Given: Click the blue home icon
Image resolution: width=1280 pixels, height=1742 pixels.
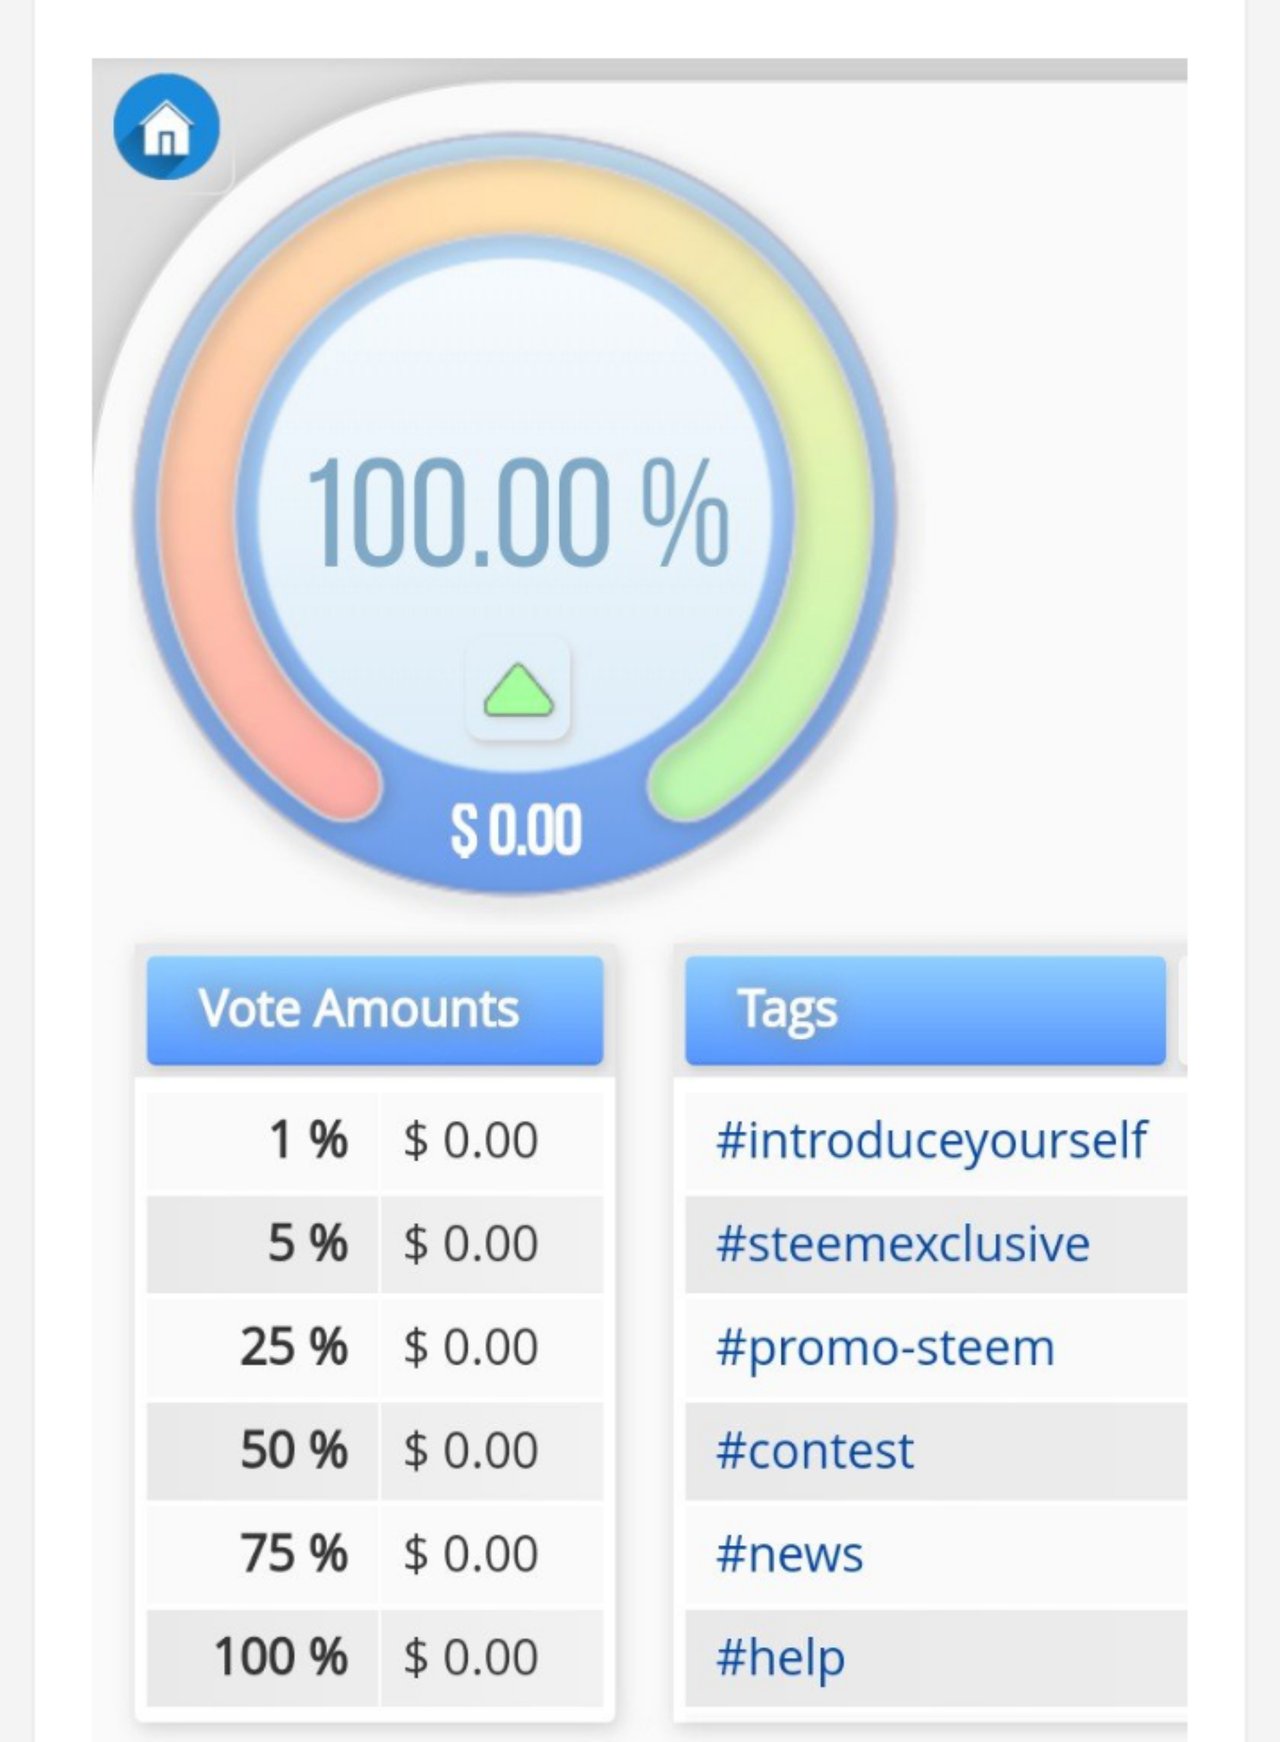Looking at the screenshot, I should (166, 127).
